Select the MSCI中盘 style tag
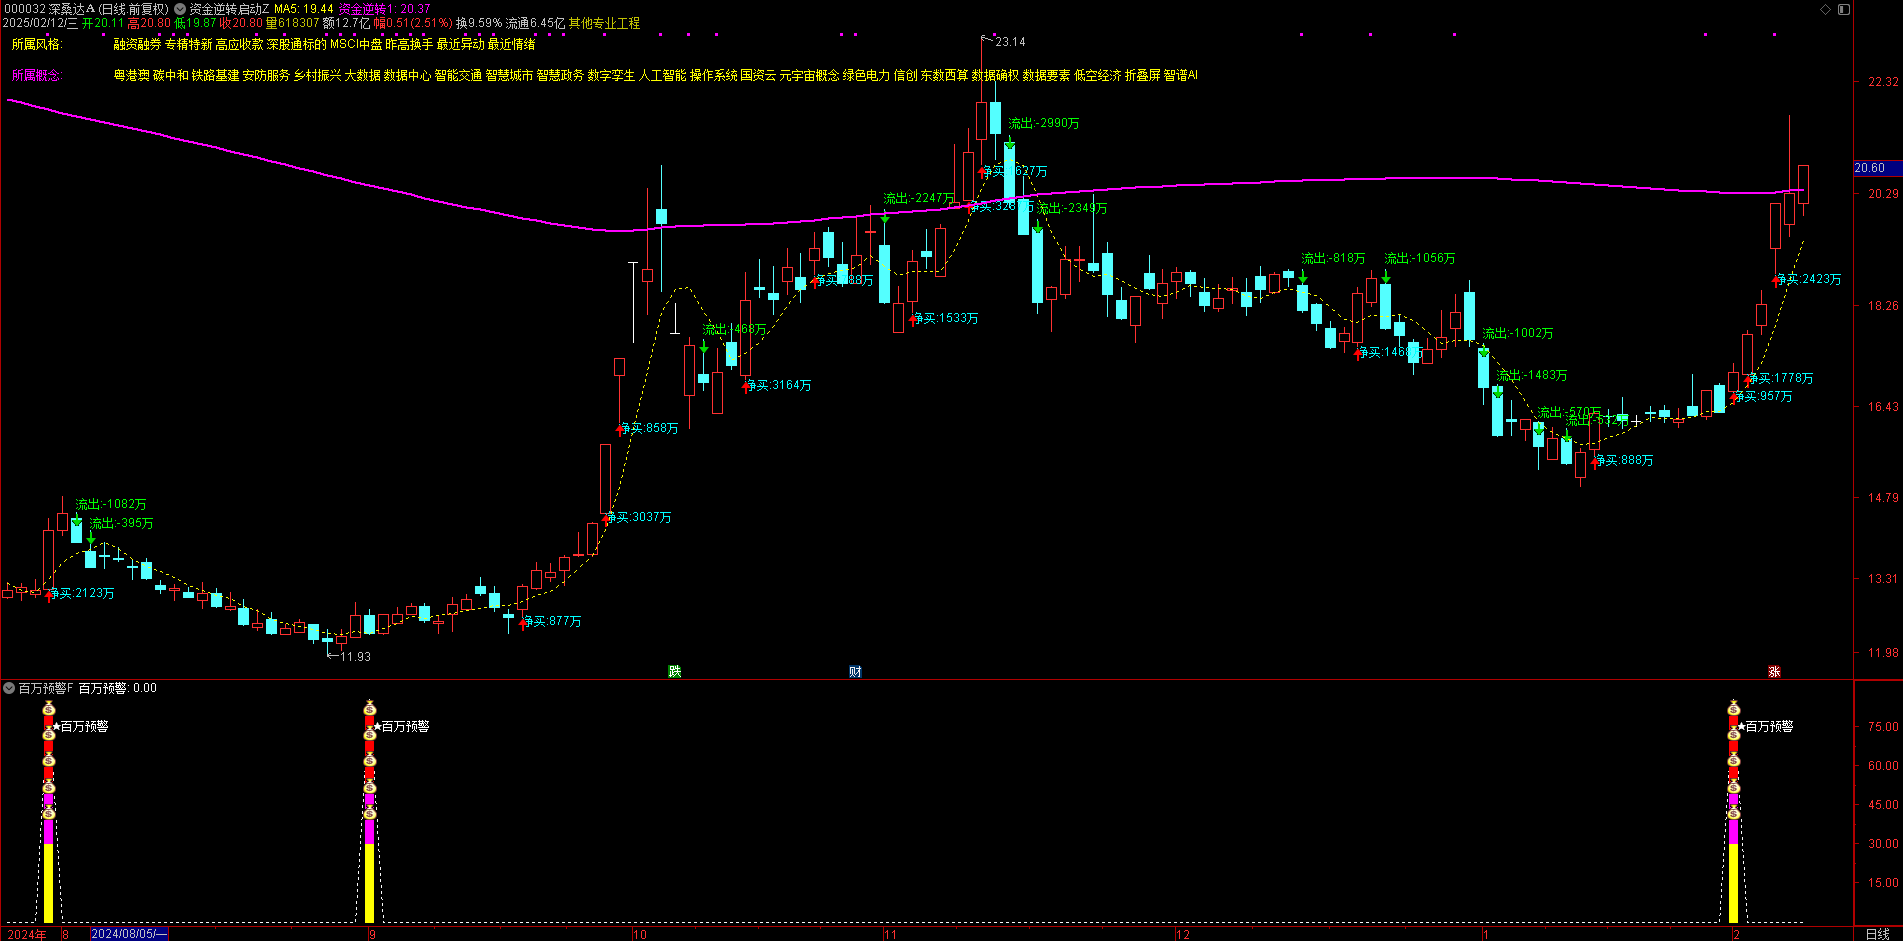1903x941 pixels. (x=356, y=44)
